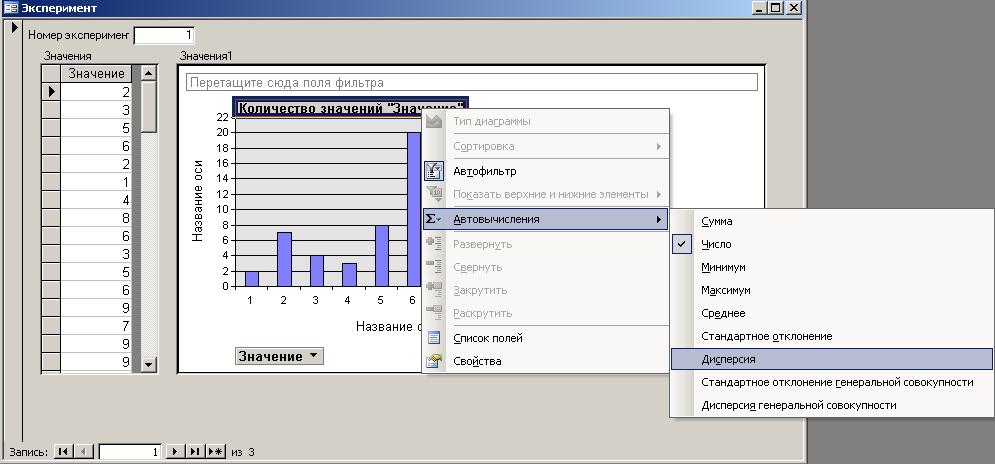Viewport: 995px width, 464px height.
Task: Click the chart bar for category 1
Action: click(x=252, y=279)
